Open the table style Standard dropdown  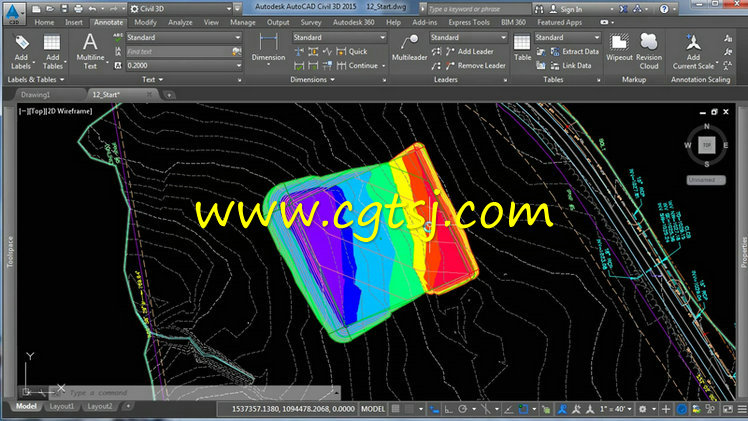pos(567,37)
